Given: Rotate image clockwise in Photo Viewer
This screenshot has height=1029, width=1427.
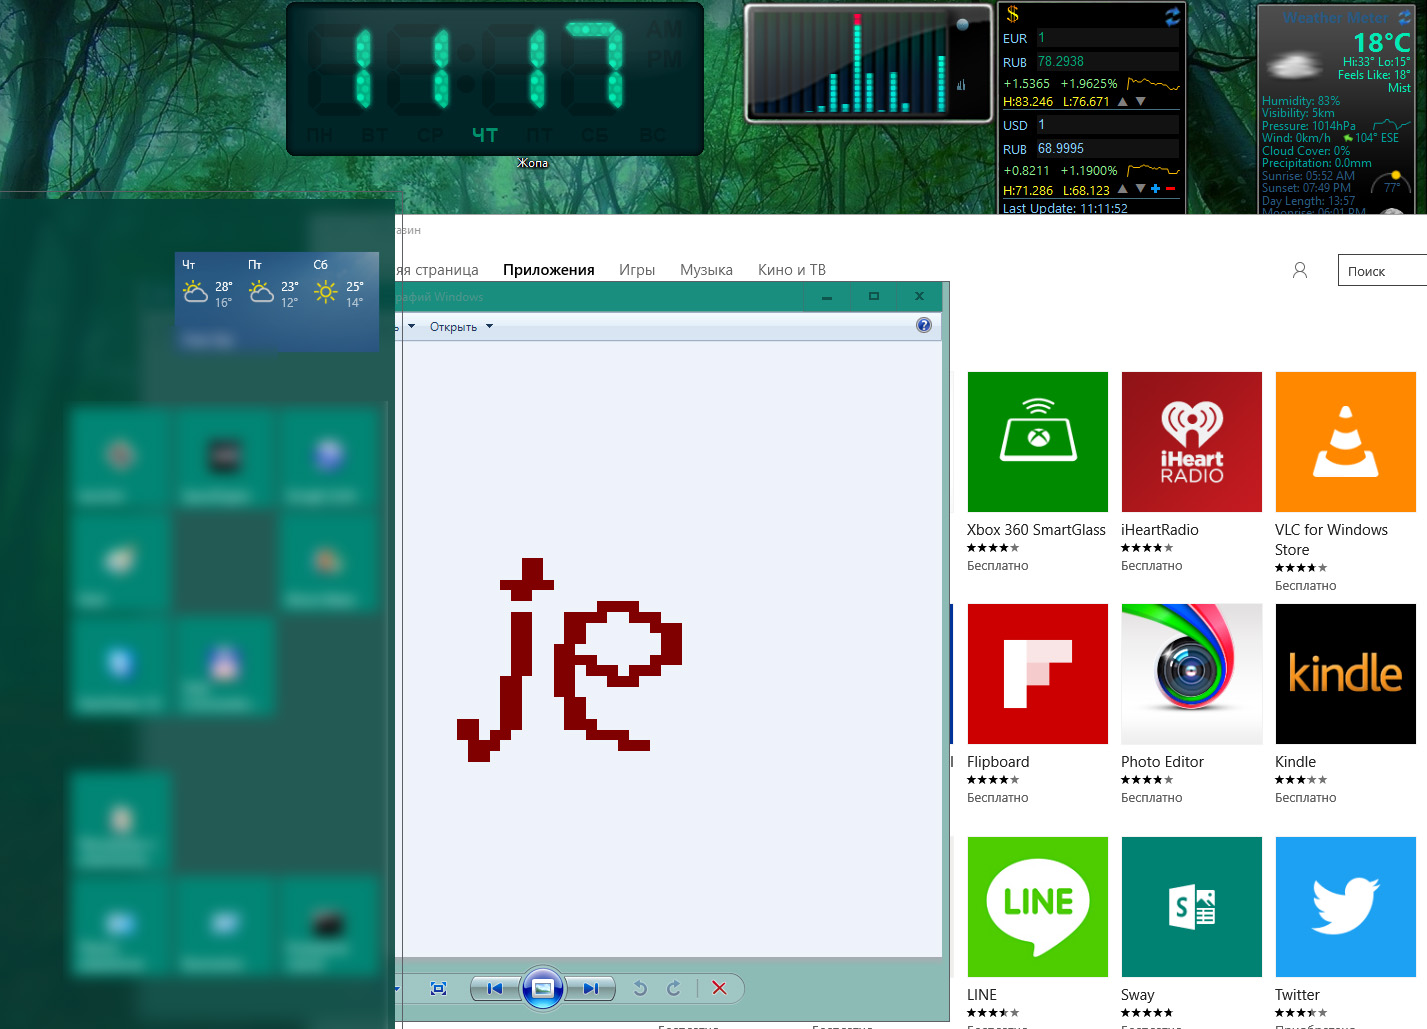Looking at the screenshot, I should click(674, 988).
